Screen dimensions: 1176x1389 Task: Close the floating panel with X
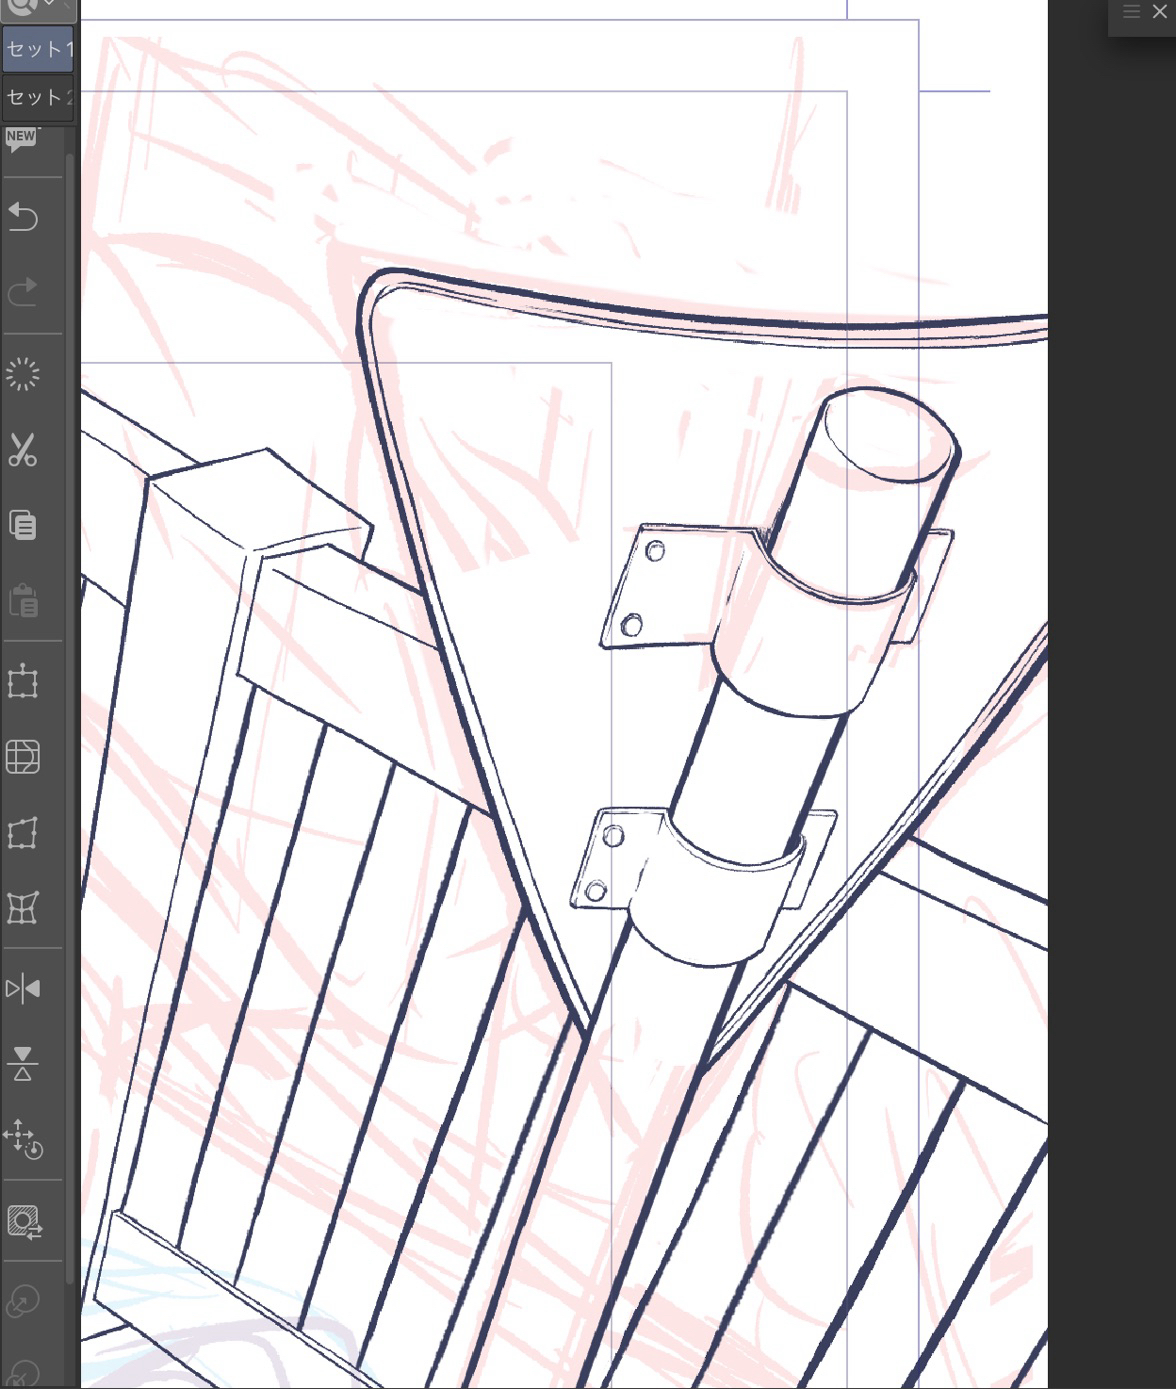coord(1160,12)
